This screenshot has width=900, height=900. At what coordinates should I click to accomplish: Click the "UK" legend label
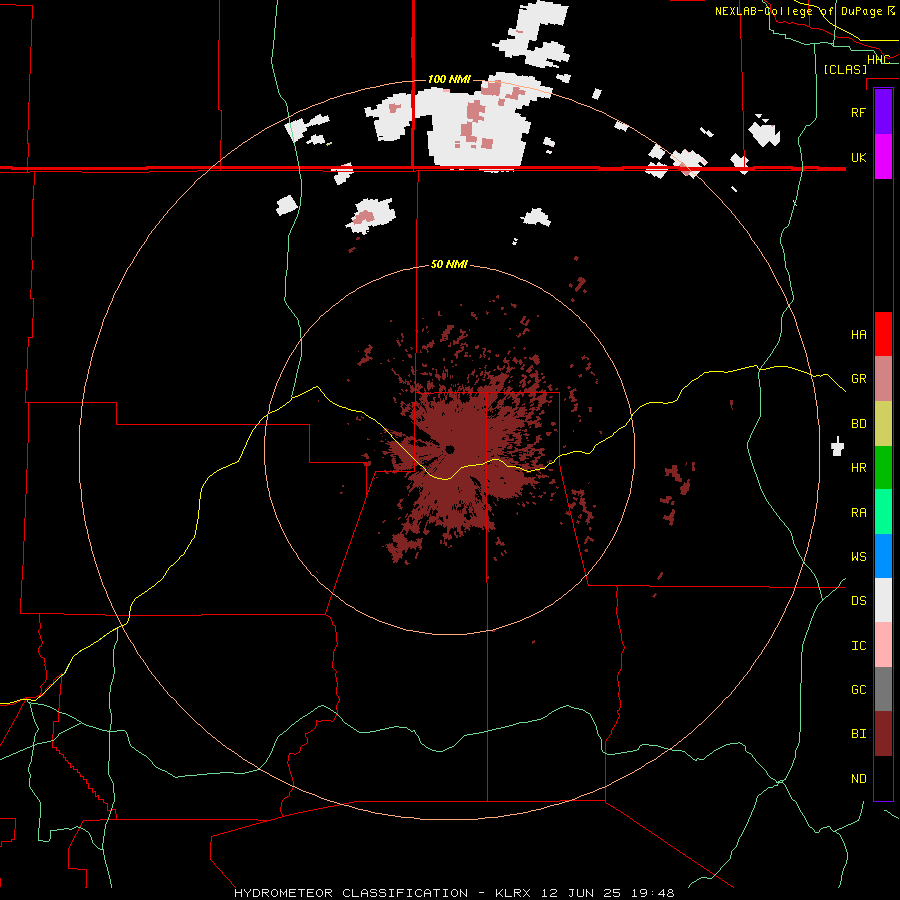point(858,157)
